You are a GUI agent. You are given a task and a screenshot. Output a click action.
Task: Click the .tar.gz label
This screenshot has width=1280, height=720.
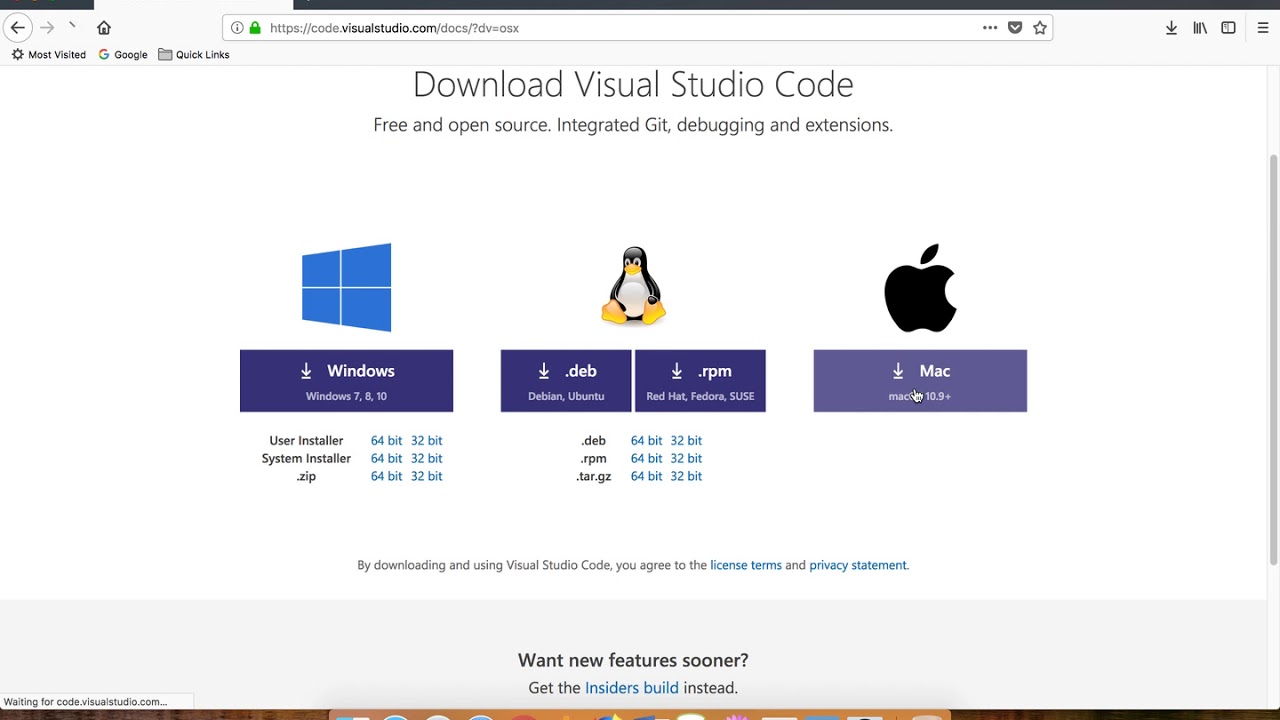593,476
